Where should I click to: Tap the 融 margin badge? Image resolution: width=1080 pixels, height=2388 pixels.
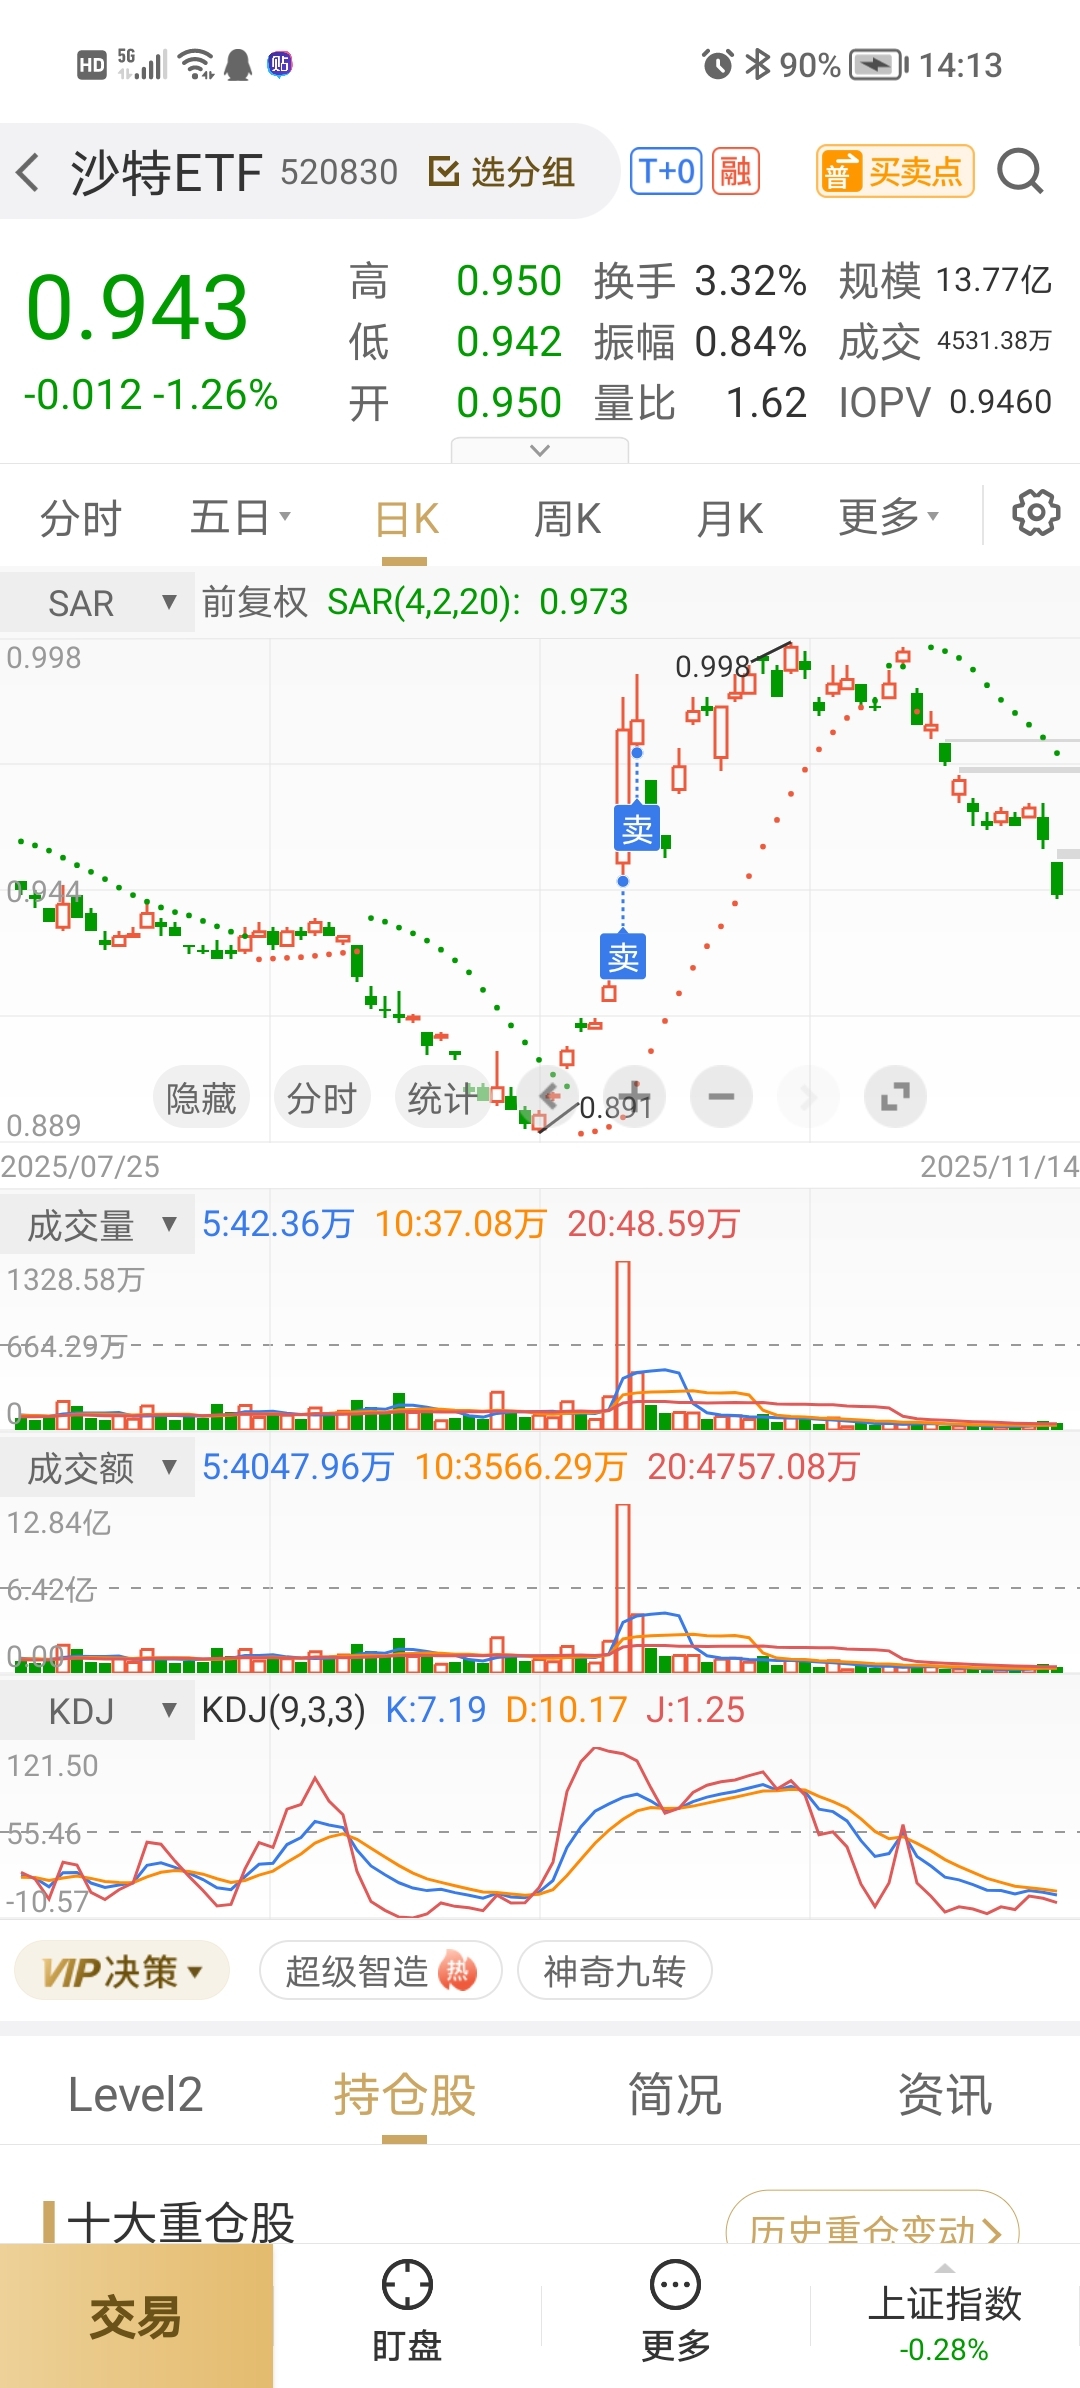click(736, 171)
